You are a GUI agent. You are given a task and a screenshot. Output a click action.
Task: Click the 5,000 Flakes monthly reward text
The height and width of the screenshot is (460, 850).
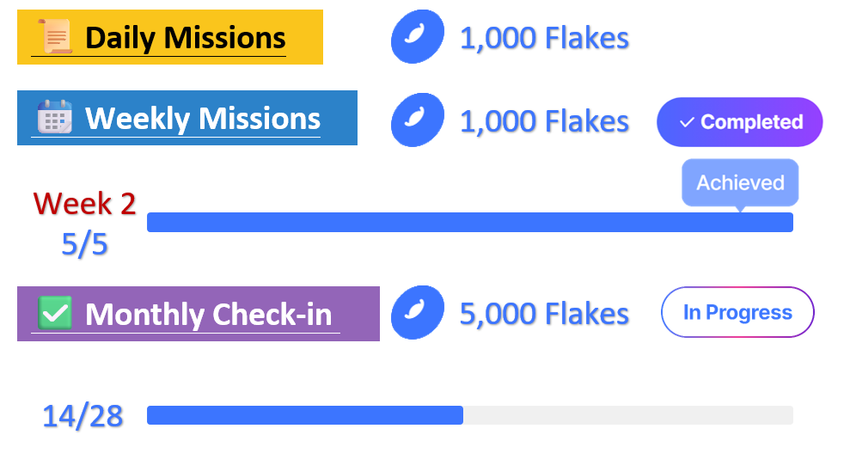(544, 314)
